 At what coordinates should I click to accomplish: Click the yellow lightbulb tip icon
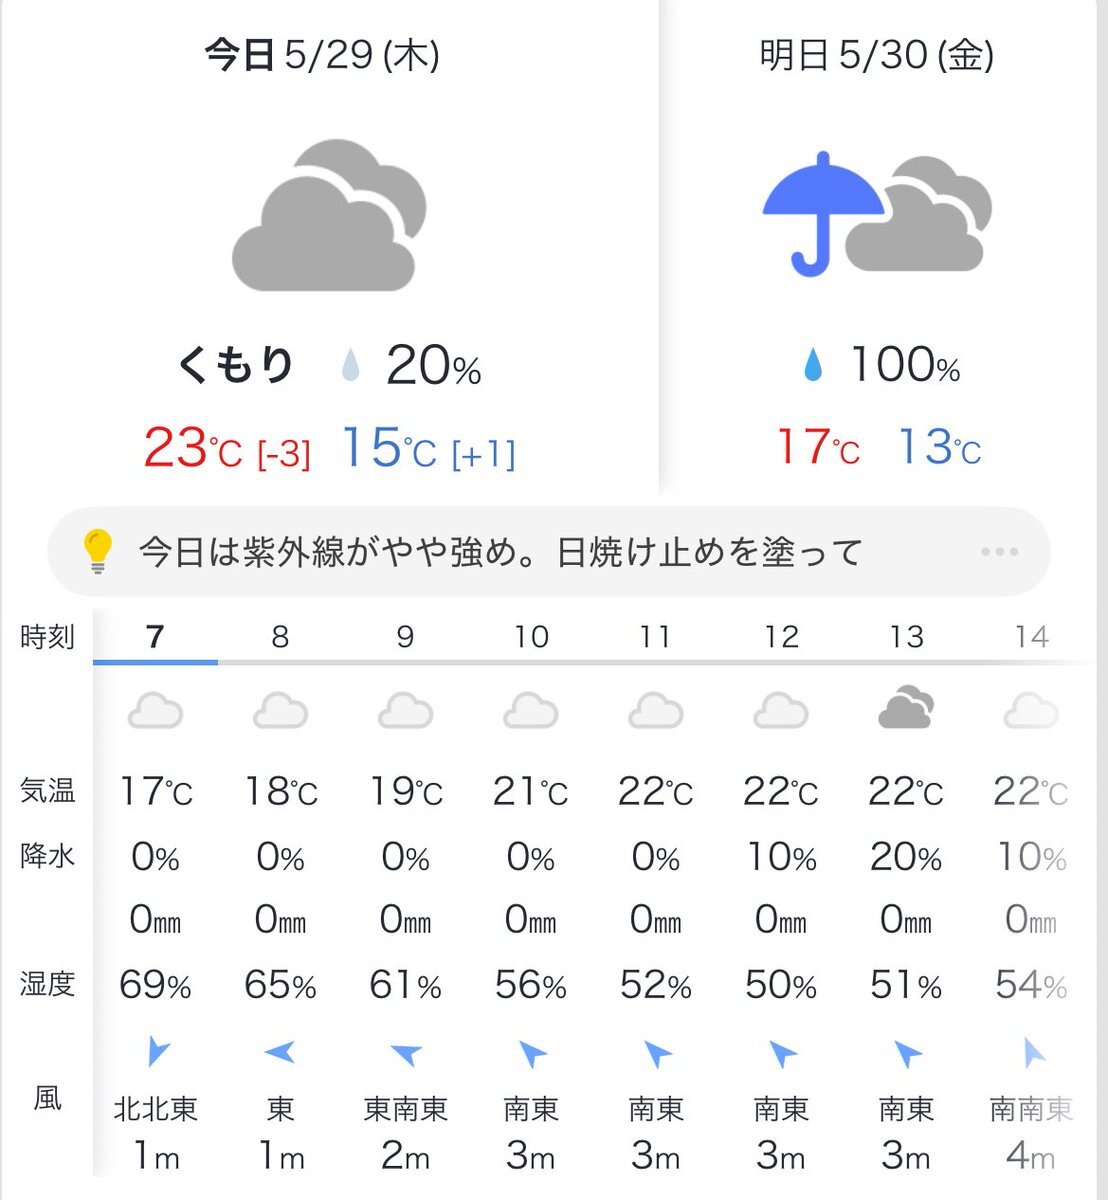click(x=97, y=551)
